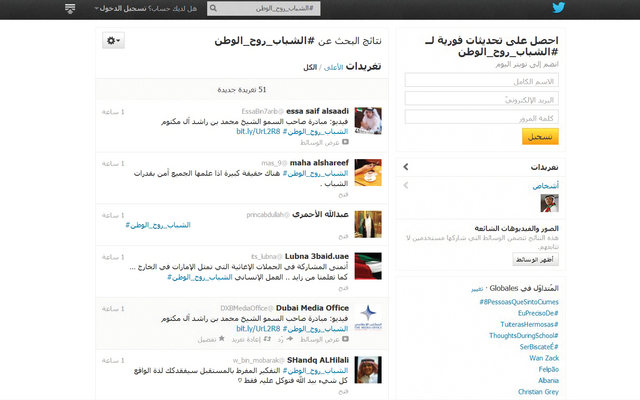Click hashtag in عبدالله الأحمري tweet

158,225
